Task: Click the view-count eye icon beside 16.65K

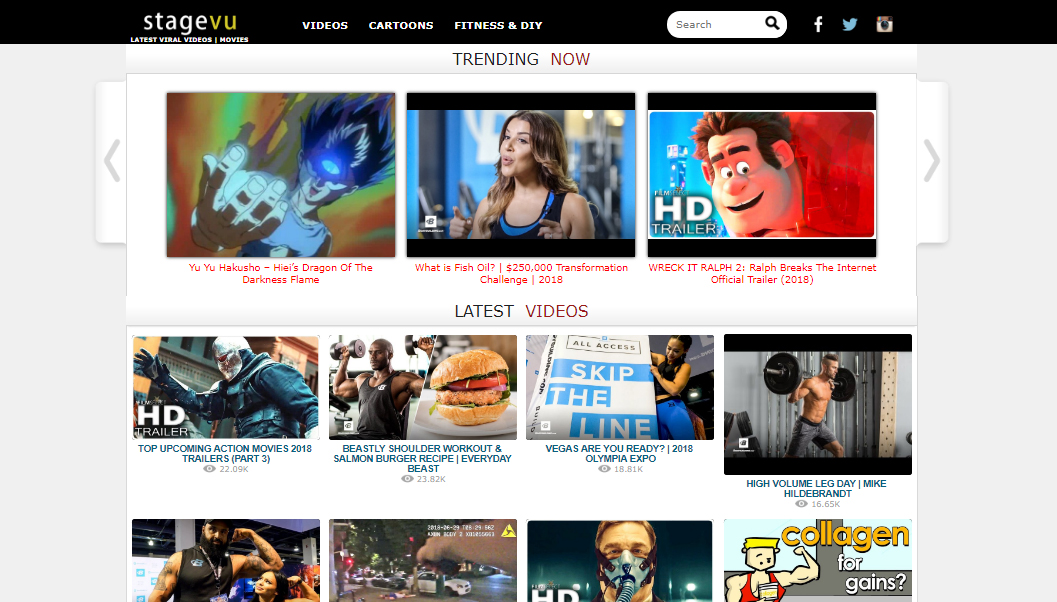Action: click(x=802, y=504)
